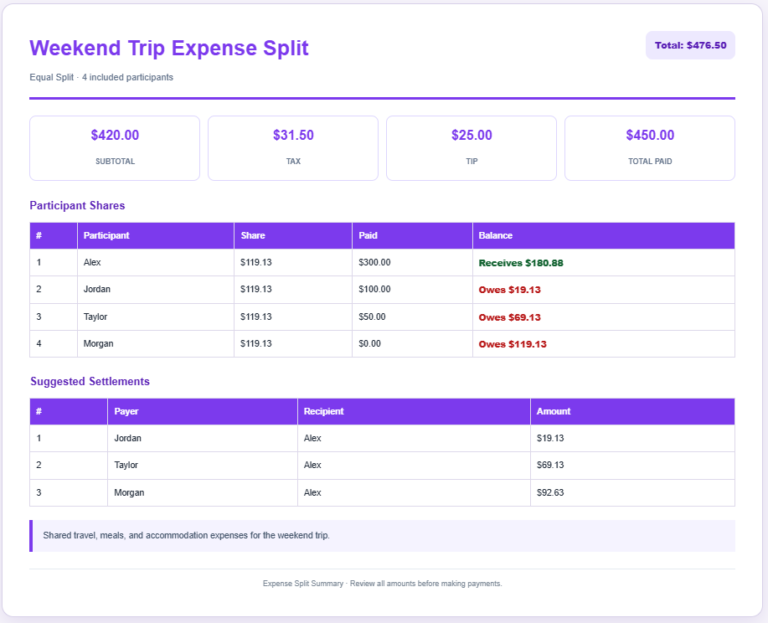Select Morgan in the participant shares table
The image size is (768, 623).
point(98,344)
